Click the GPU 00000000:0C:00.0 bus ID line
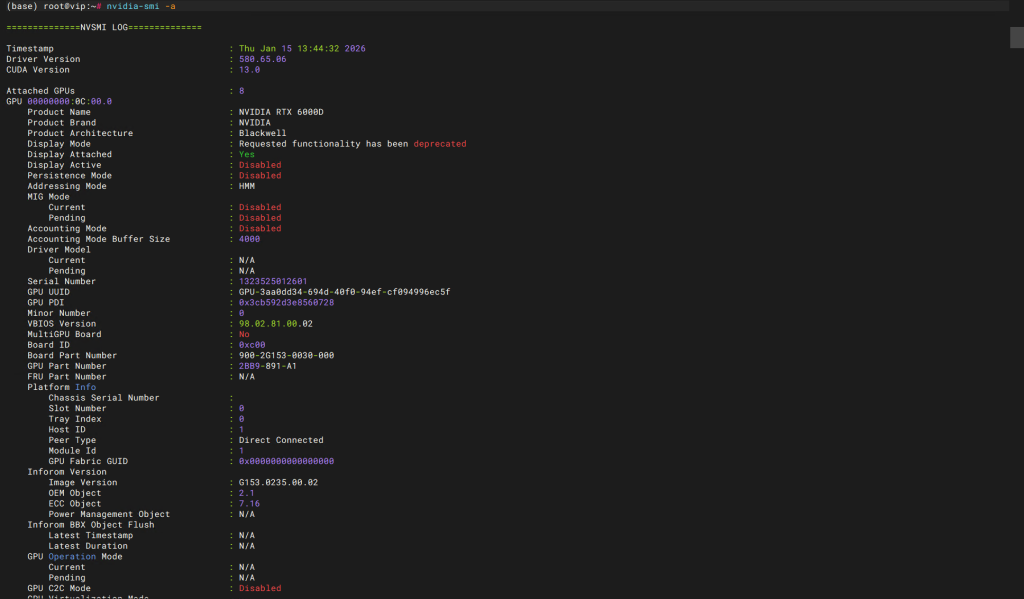This screenshot has height=599, width=1024. 59,101
